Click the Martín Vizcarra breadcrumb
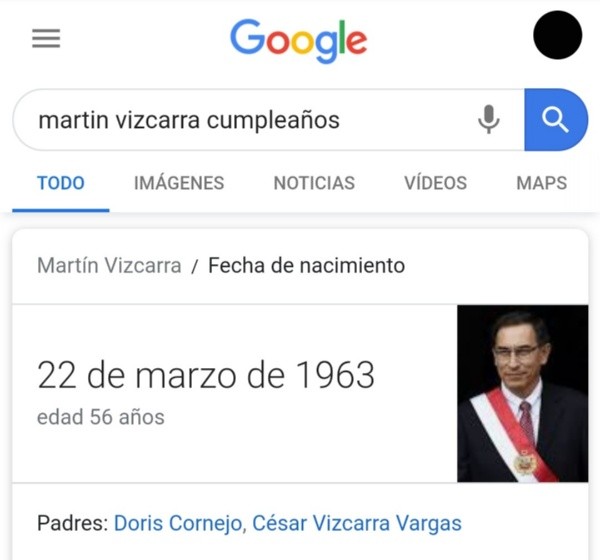600x560 pixels. tap(109, 265)
